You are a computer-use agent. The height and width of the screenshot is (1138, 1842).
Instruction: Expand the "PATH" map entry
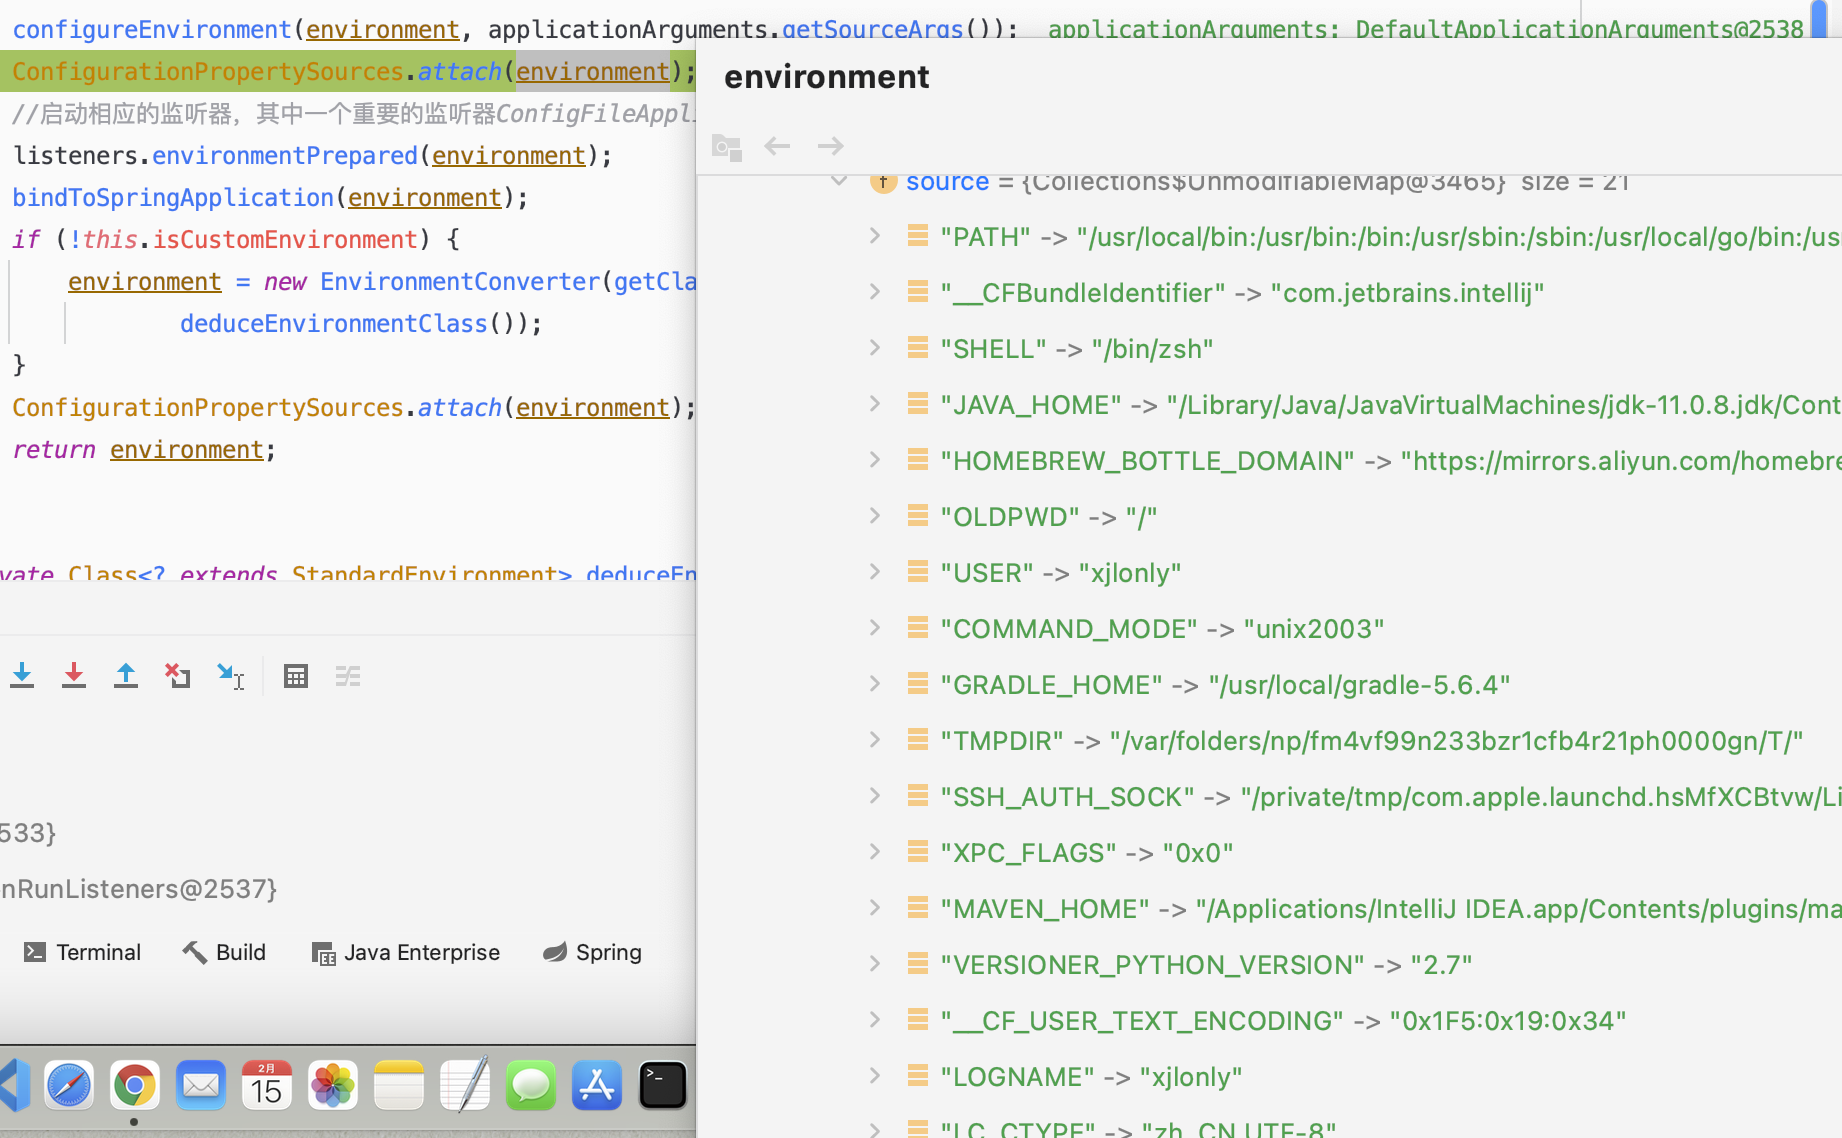click(875, 236)
